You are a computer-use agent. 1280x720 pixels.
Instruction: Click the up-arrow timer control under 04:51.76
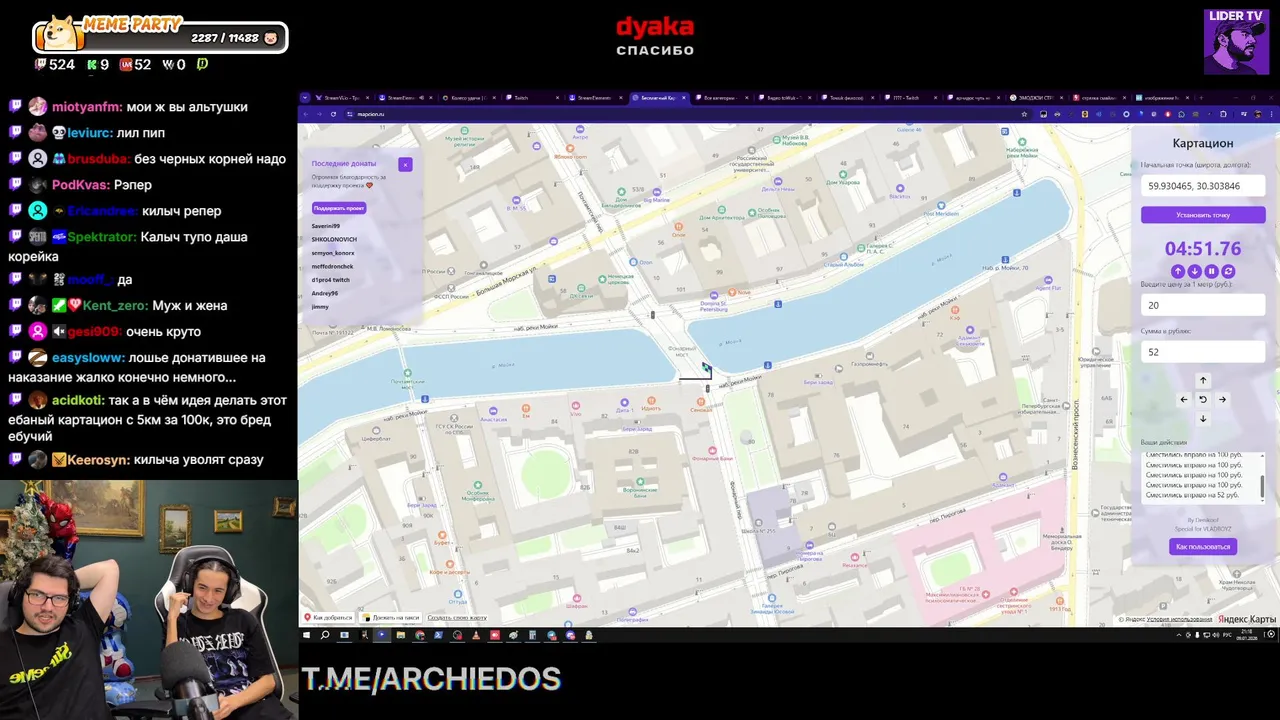[1177, 271]
